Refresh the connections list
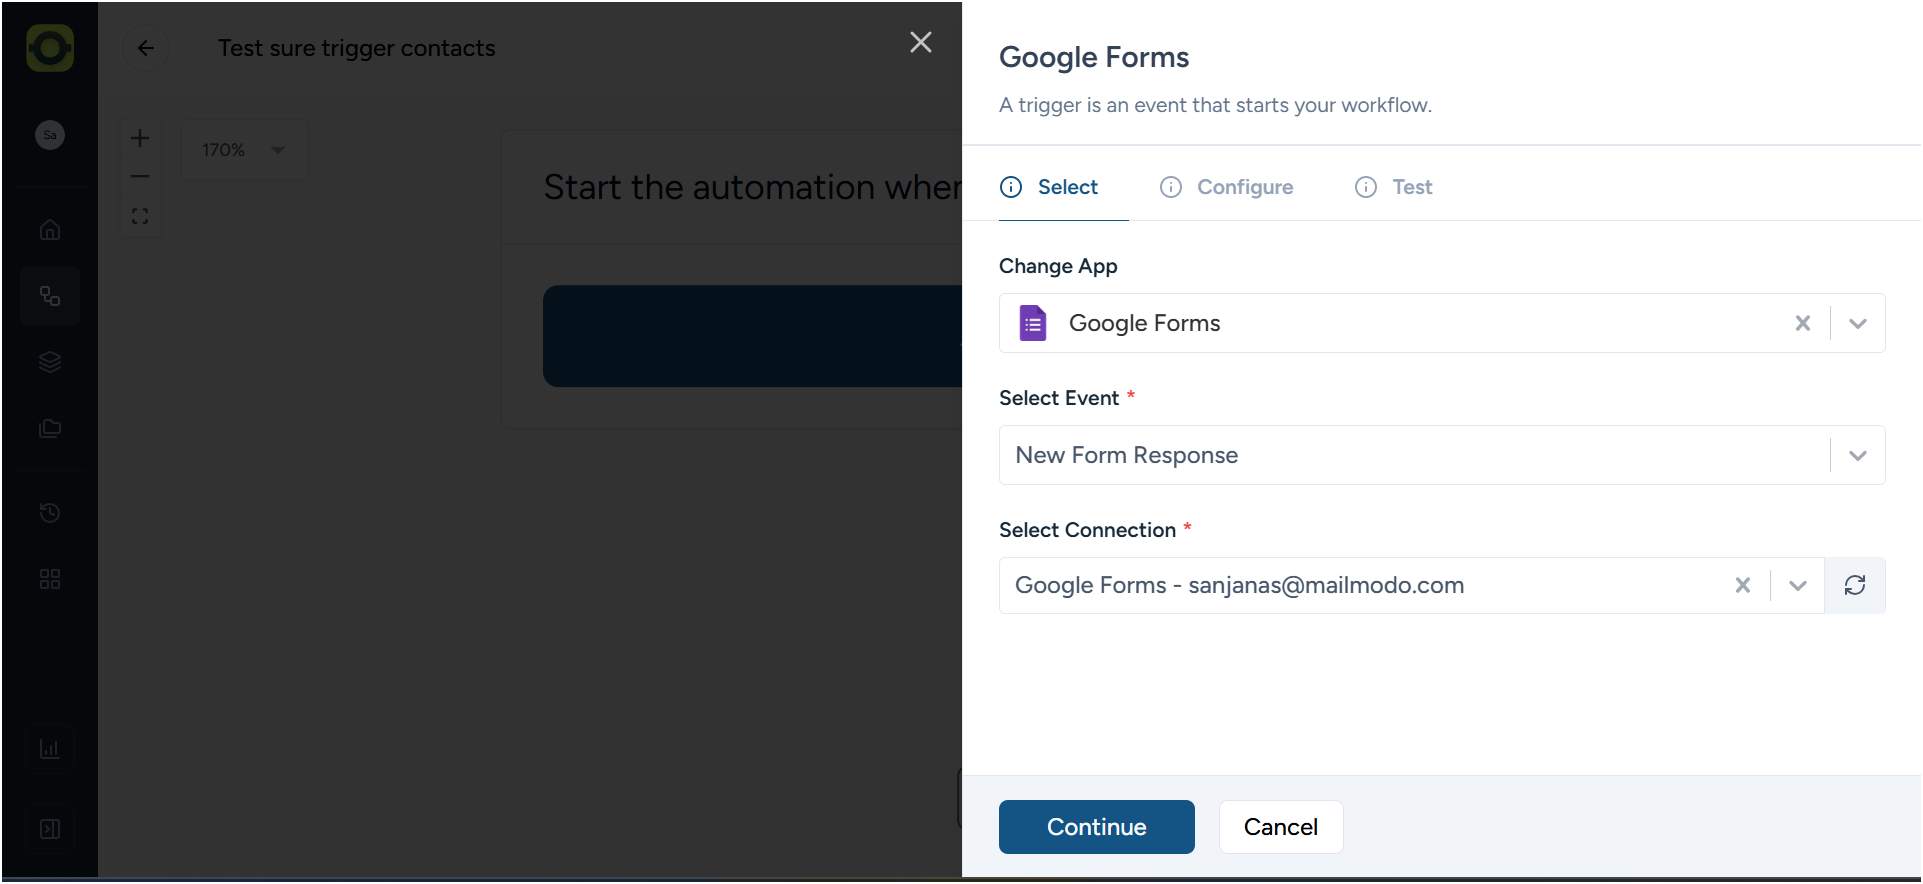 pos(1855,585)
